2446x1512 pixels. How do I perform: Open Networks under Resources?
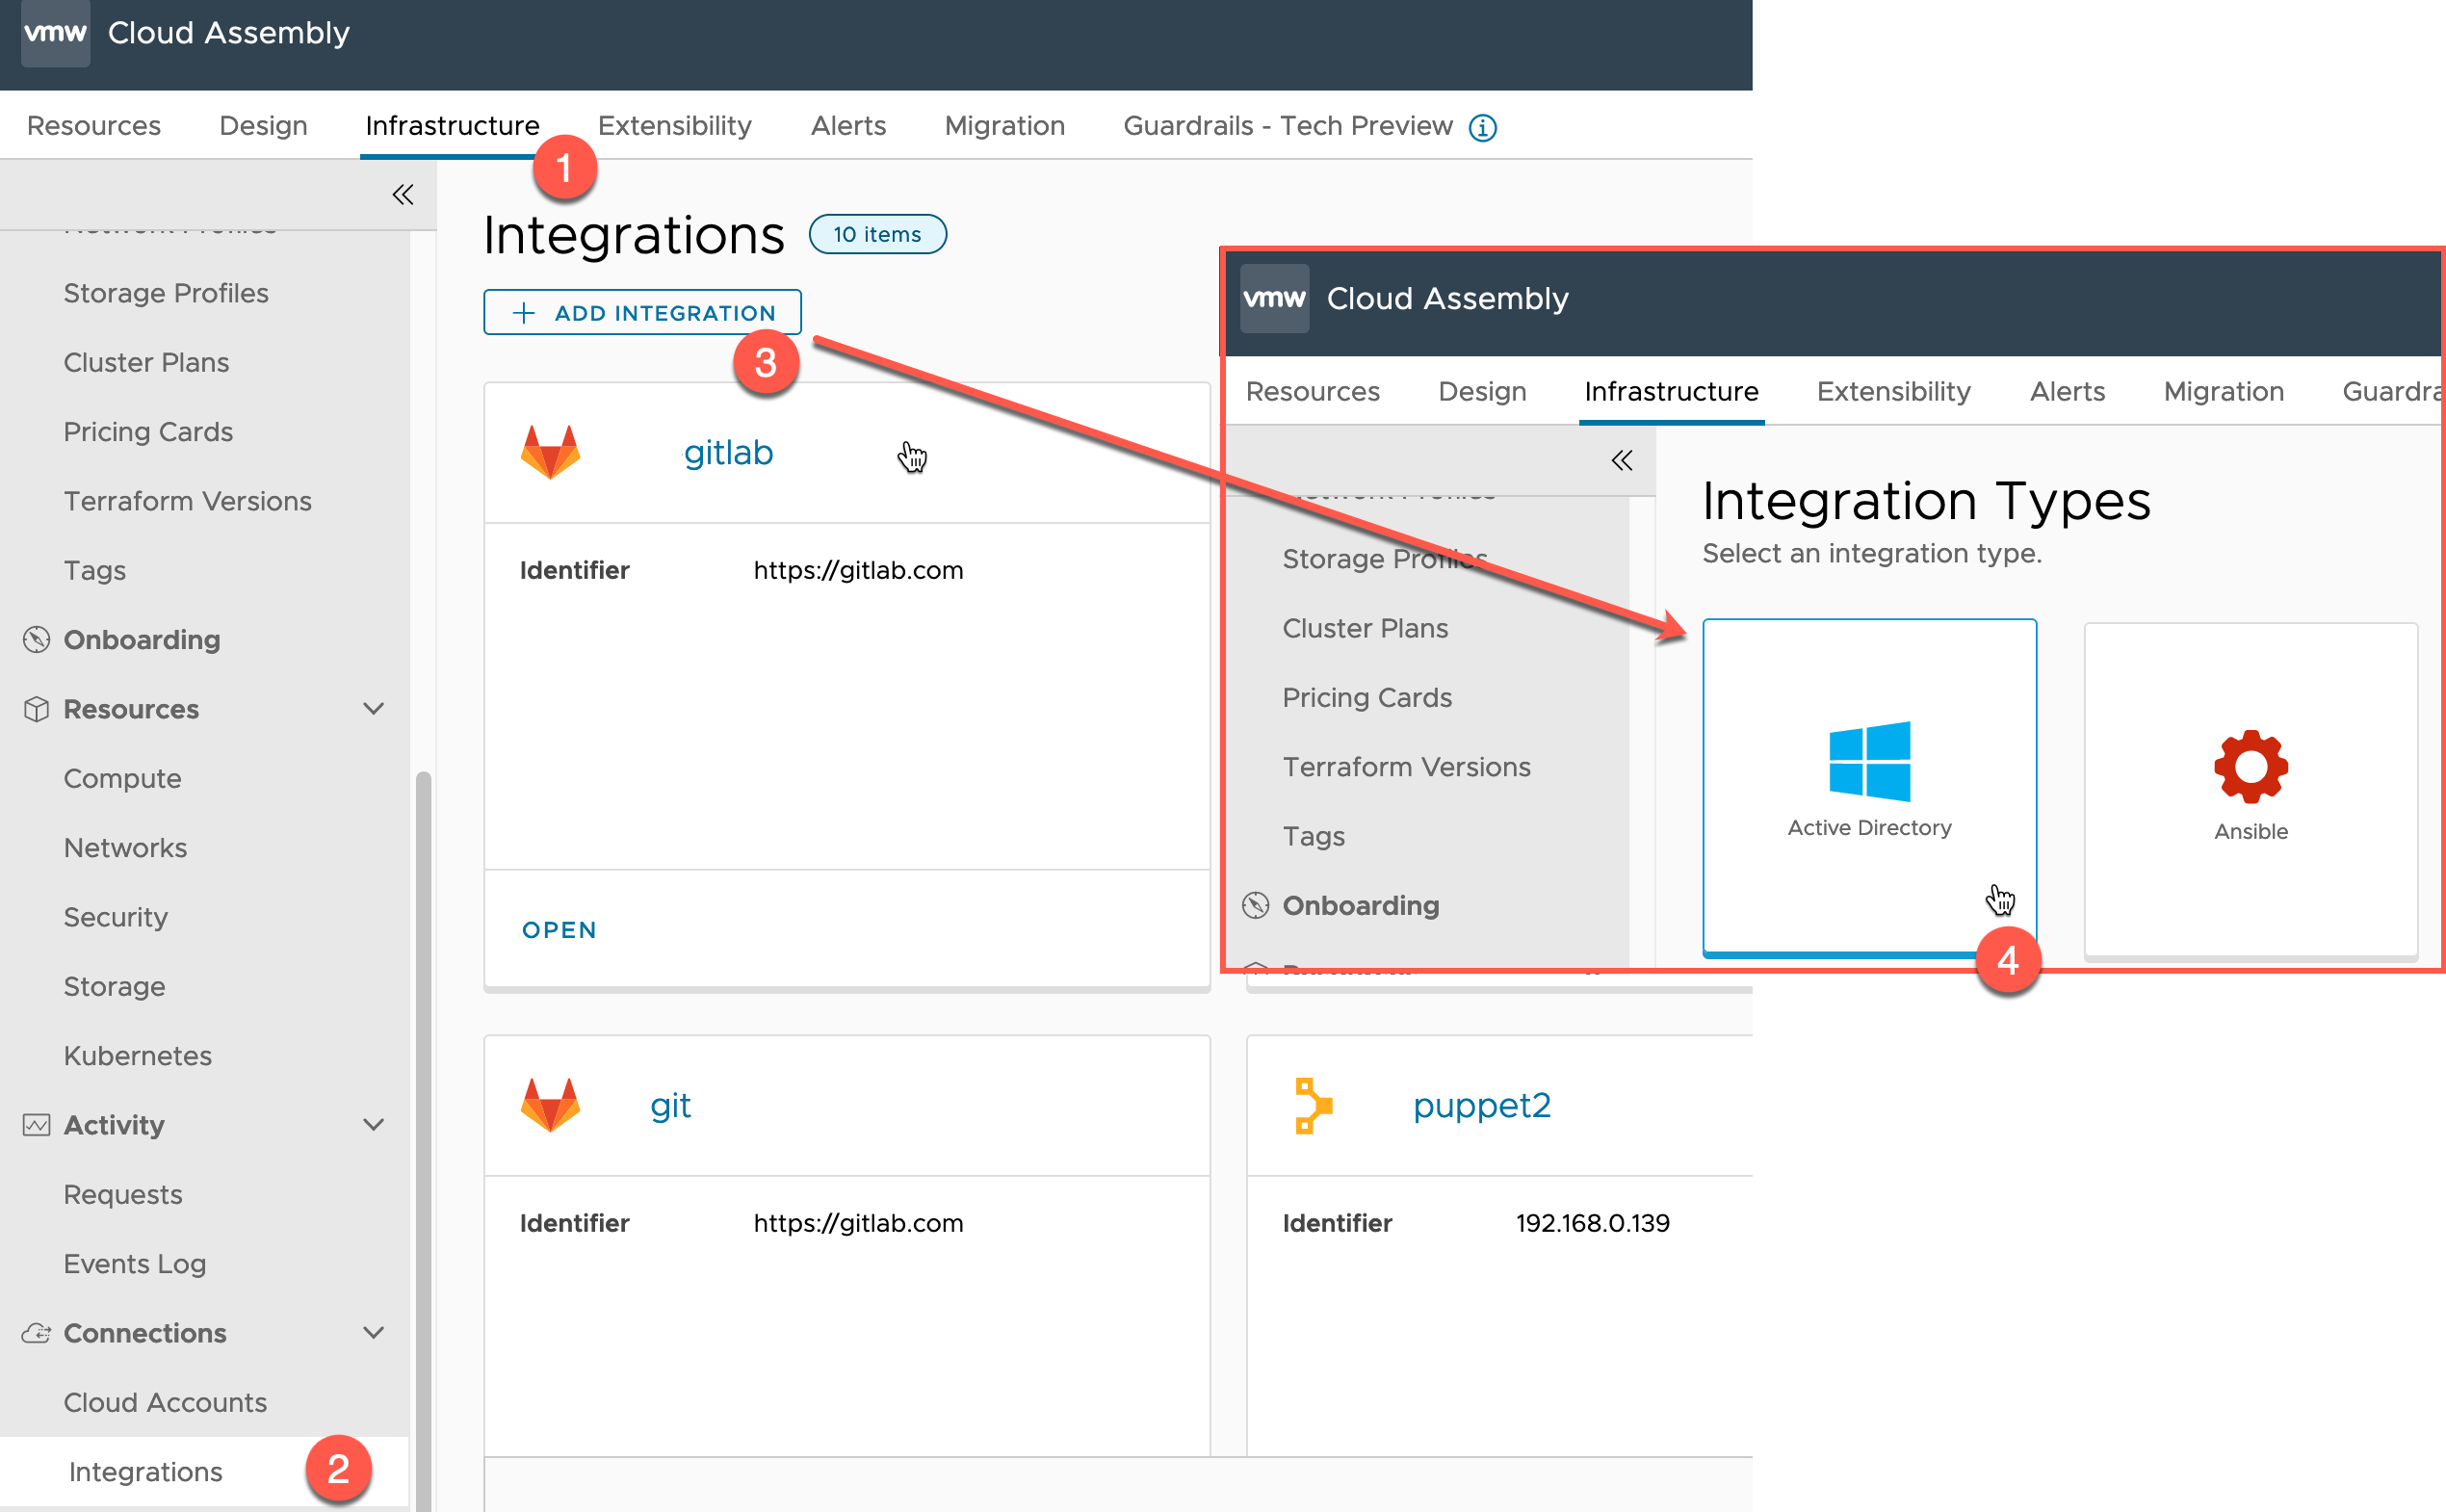click(x=125, y=848)
